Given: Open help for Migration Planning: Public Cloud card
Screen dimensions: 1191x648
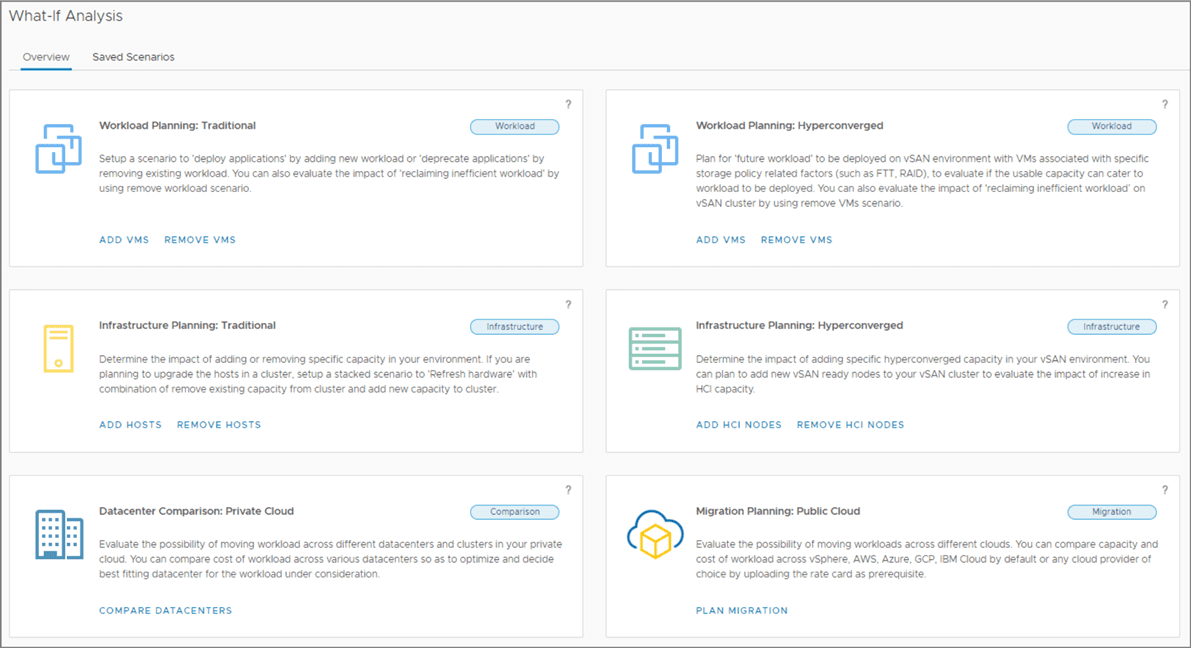Looking at the screenshot, I should point(1165,490).
